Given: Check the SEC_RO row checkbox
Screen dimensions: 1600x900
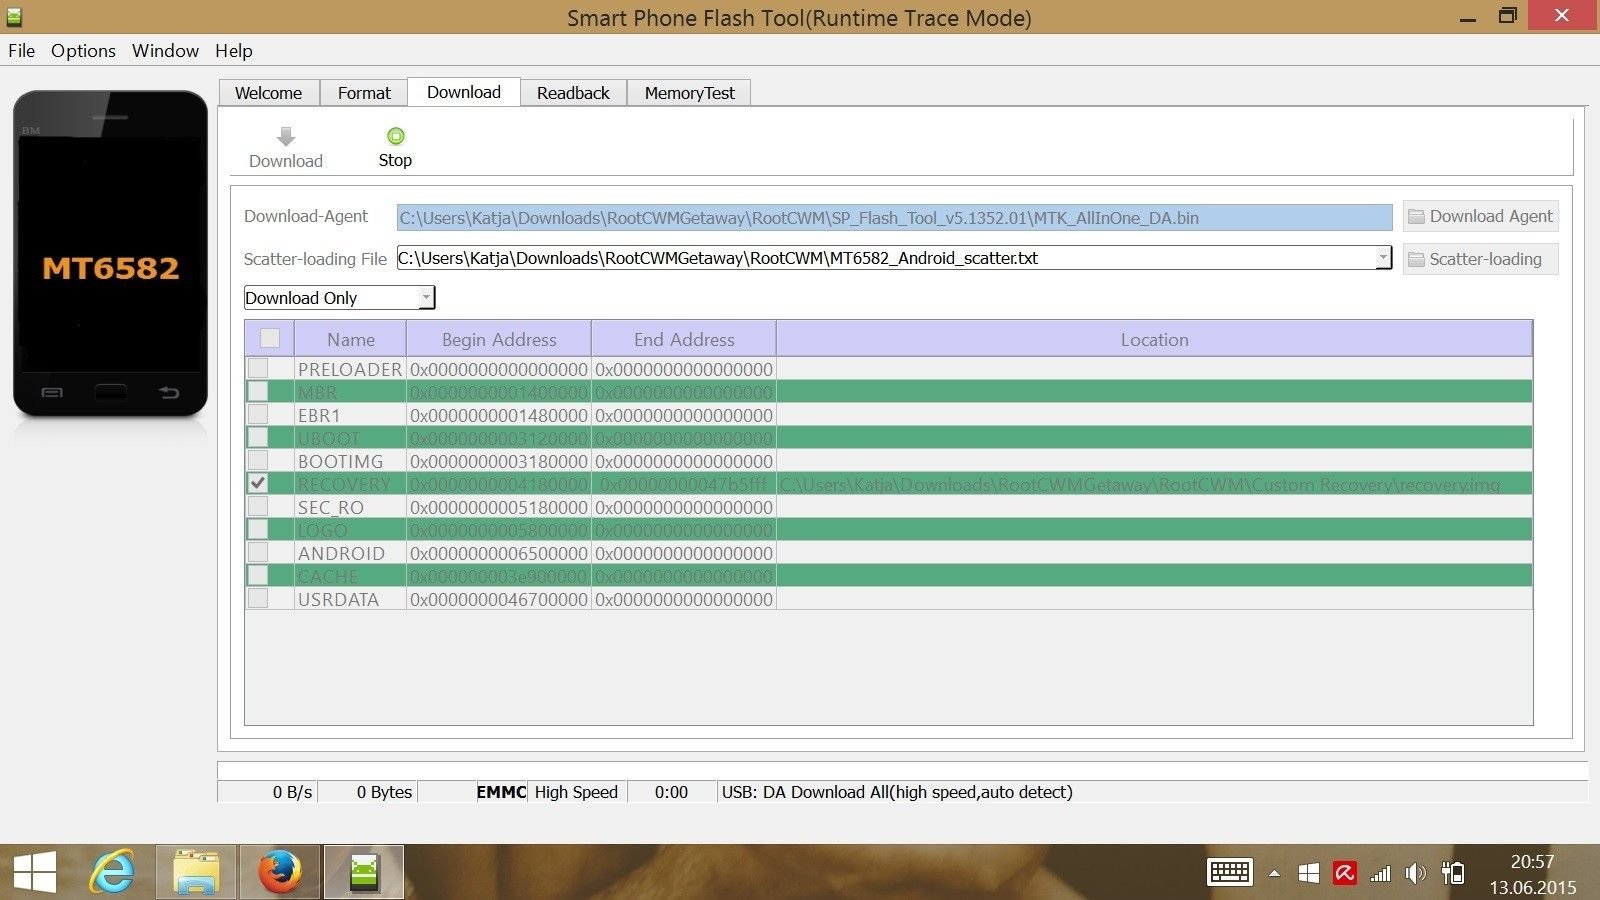Looking at the screenshot, I should (x=258, y=506).
